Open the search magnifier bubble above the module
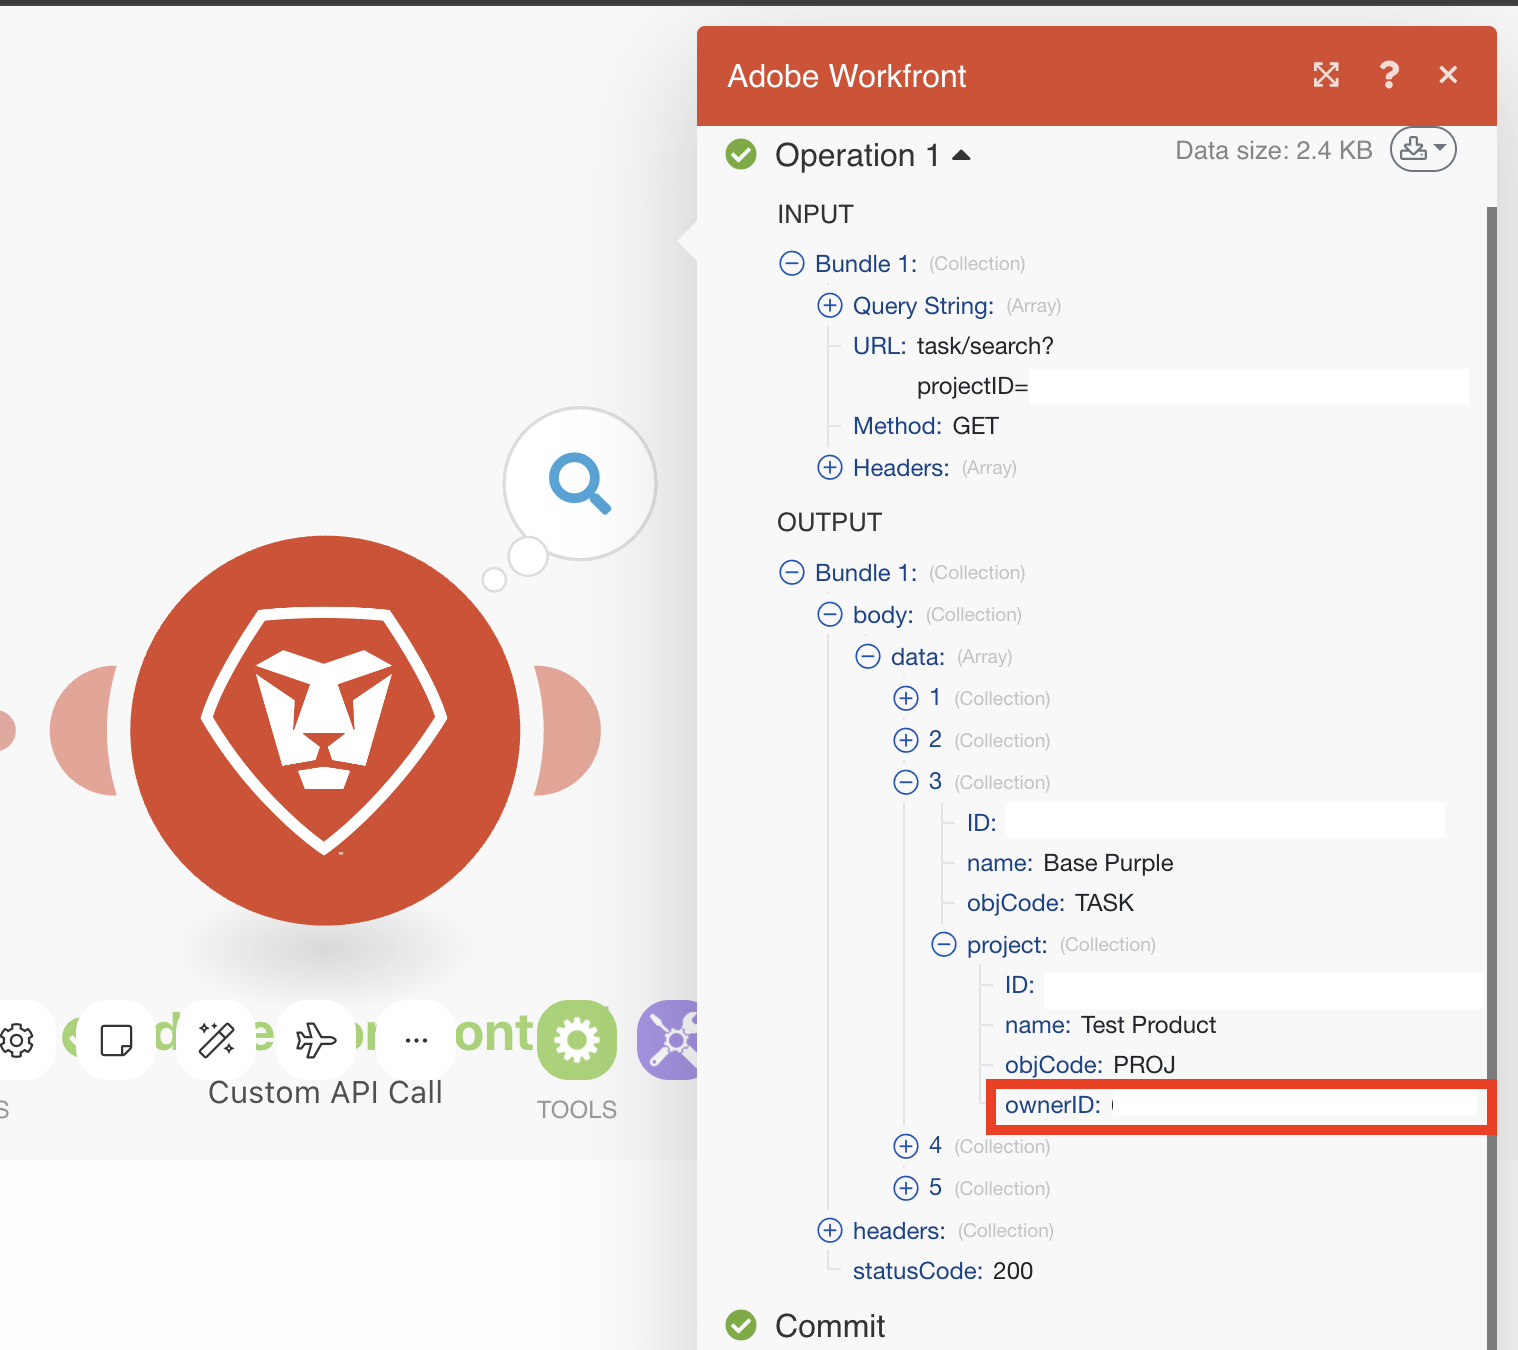The height and width of the screenshot is (1350, 1518). pos(578,484)
